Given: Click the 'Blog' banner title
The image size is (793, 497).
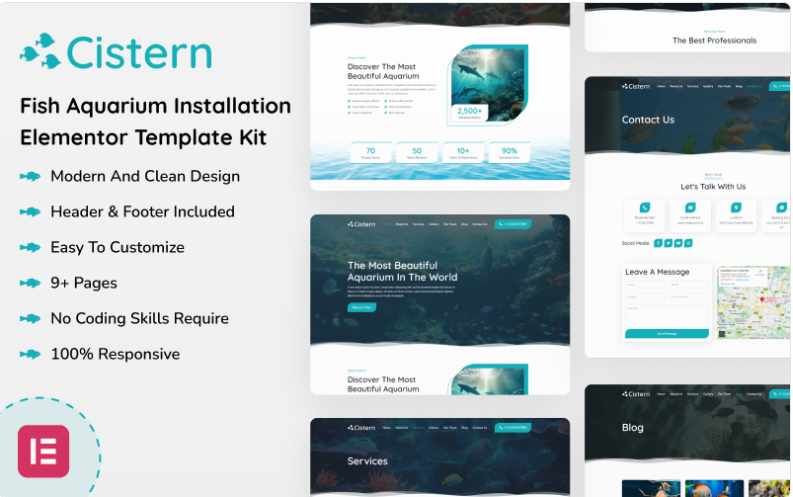Looking at the screenshot, I should tap(633, 428).
